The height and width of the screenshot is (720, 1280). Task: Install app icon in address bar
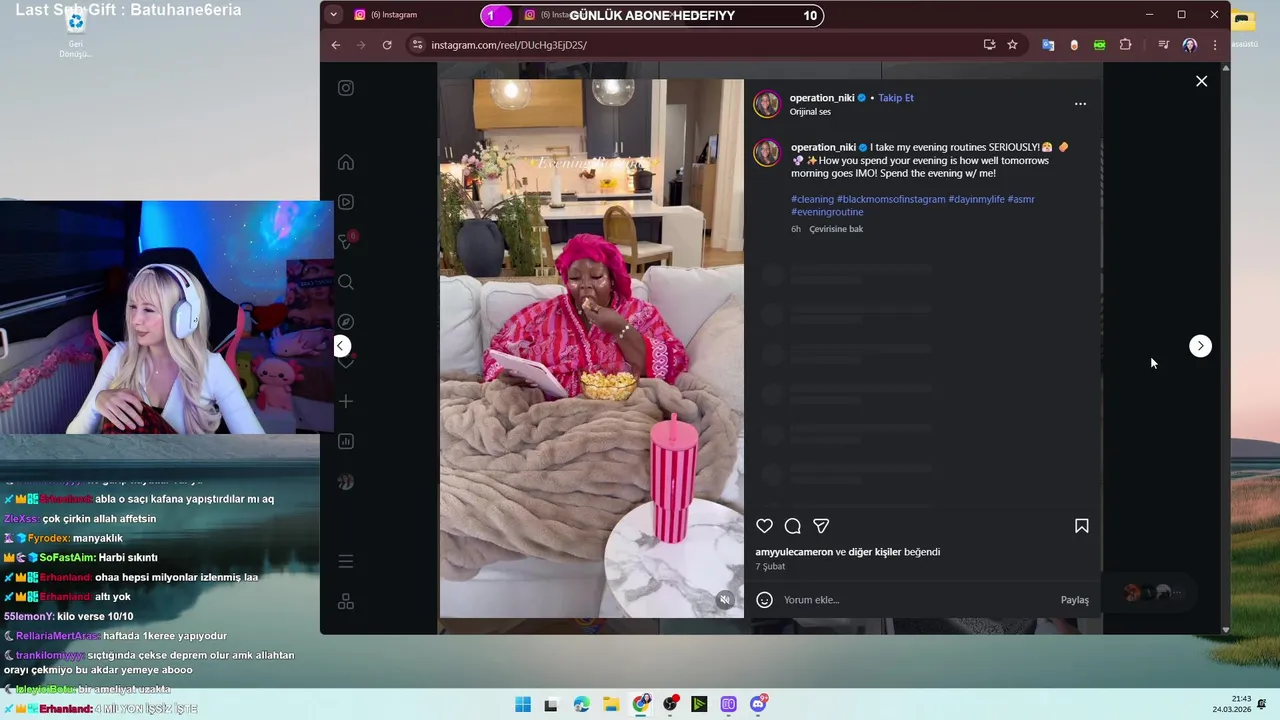pyautogui.click(x=989, y=45)
